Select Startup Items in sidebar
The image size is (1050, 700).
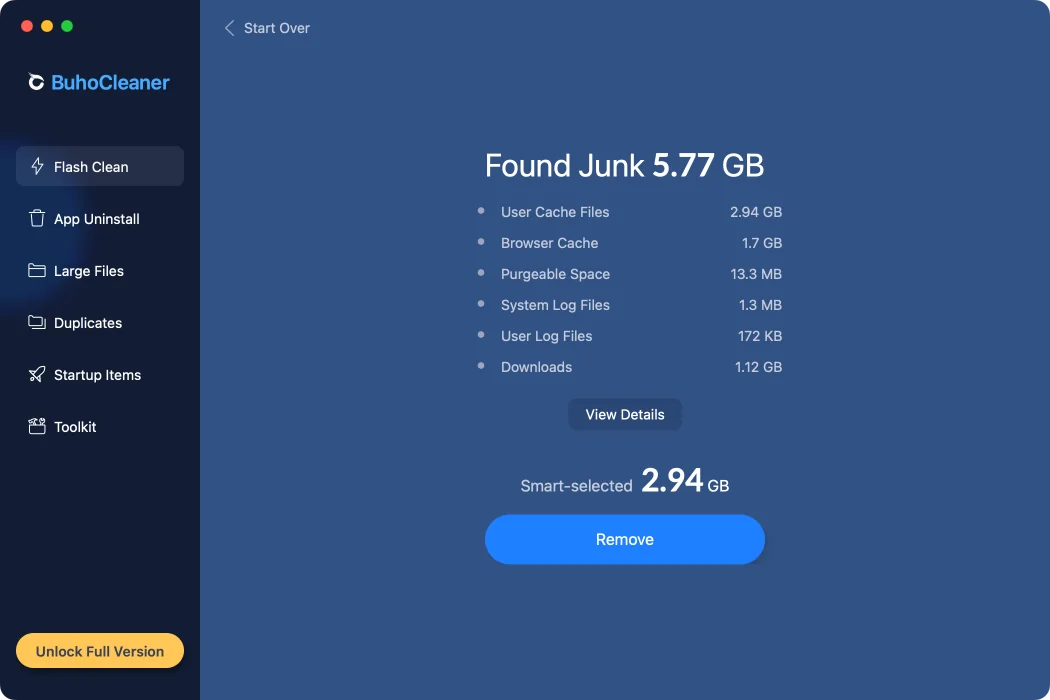(100, 374)
